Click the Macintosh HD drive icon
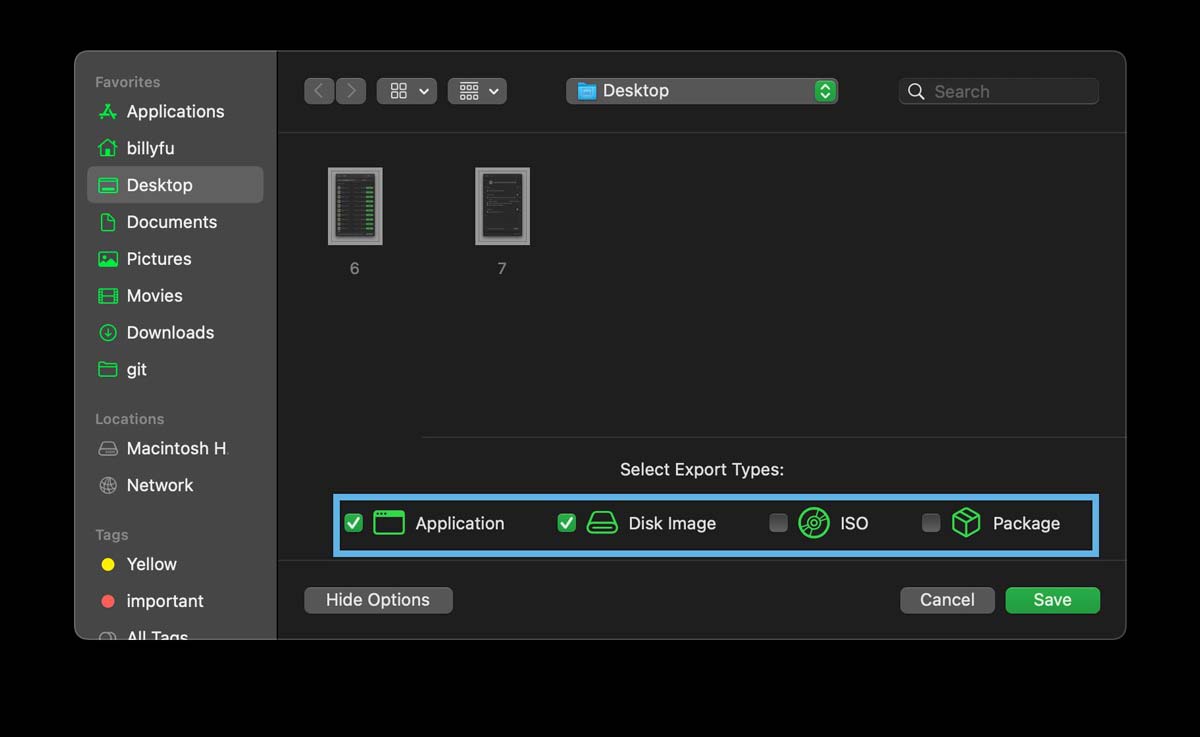 tap(108, 448)
